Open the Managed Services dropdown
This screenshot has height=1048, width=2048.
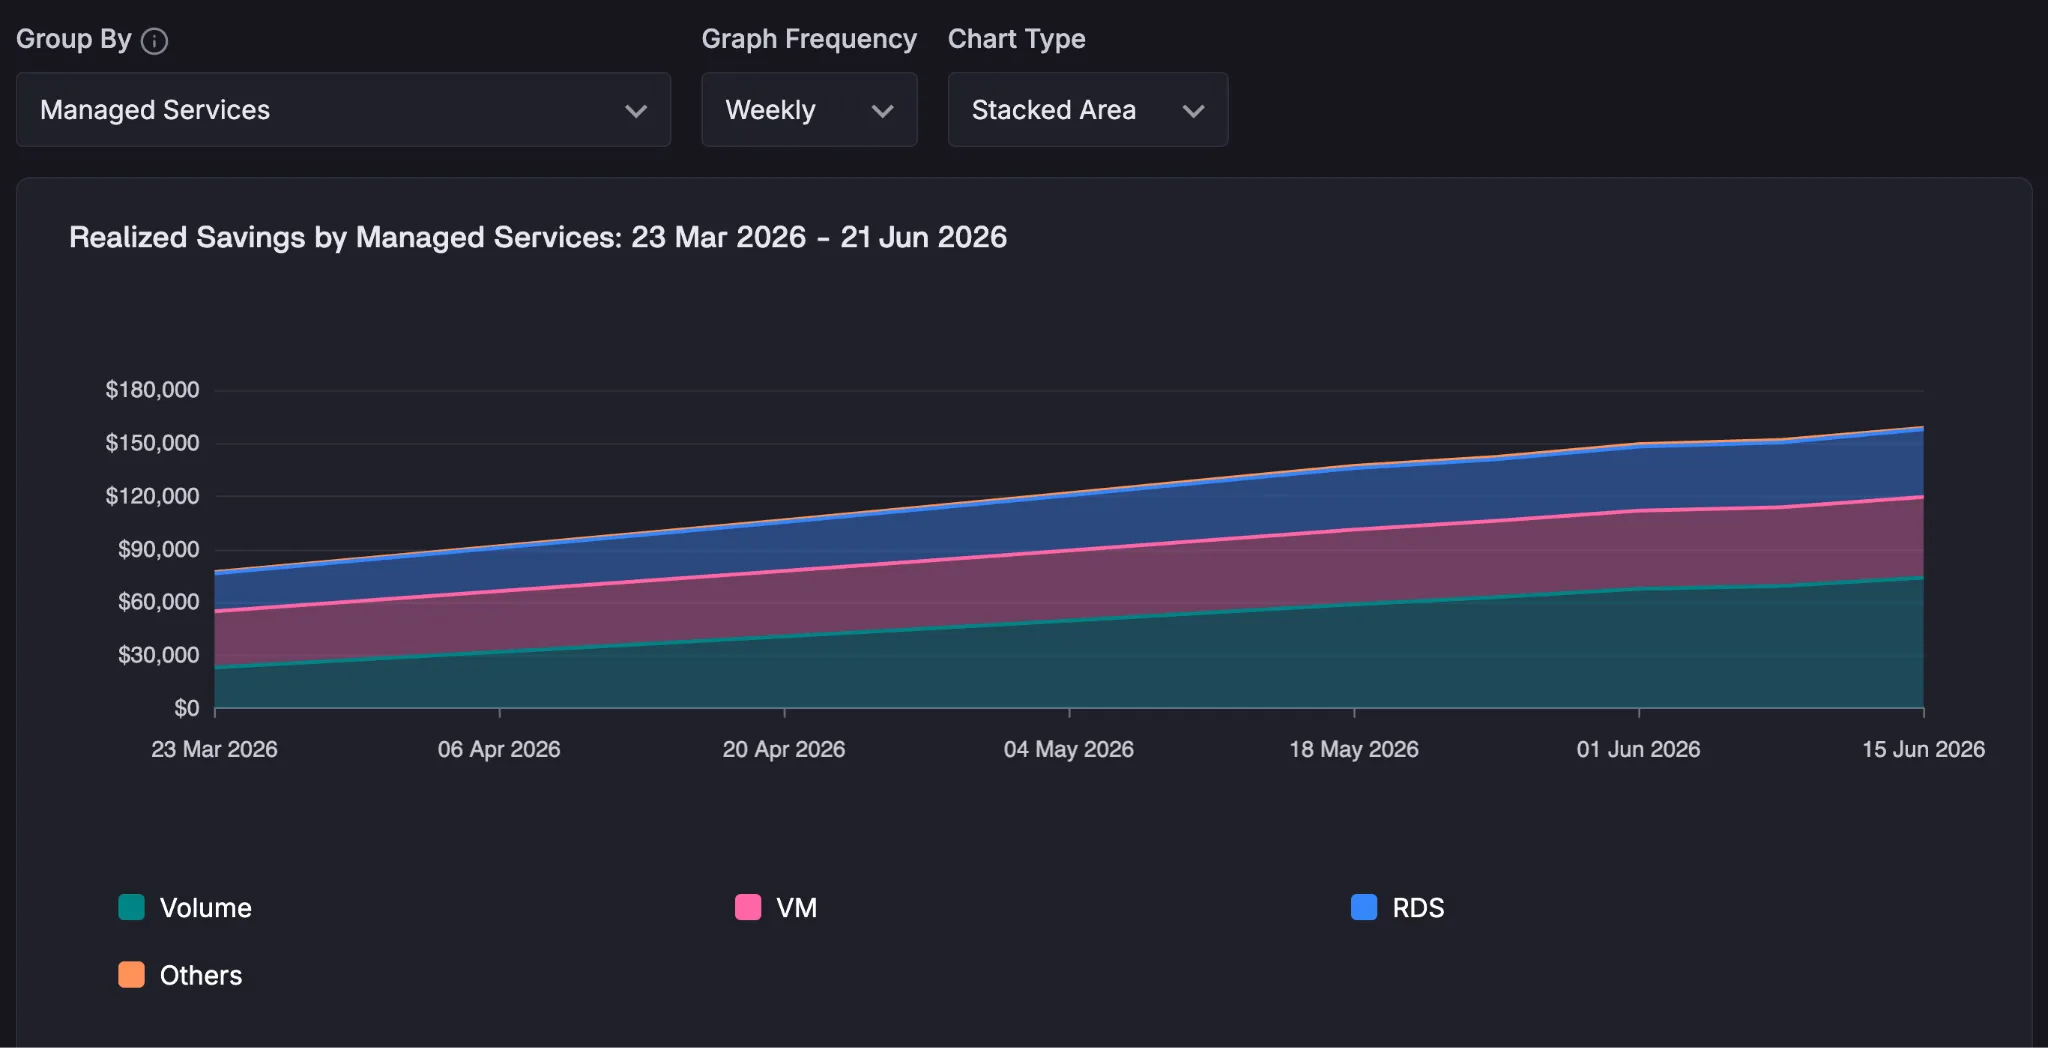(343, 110)
